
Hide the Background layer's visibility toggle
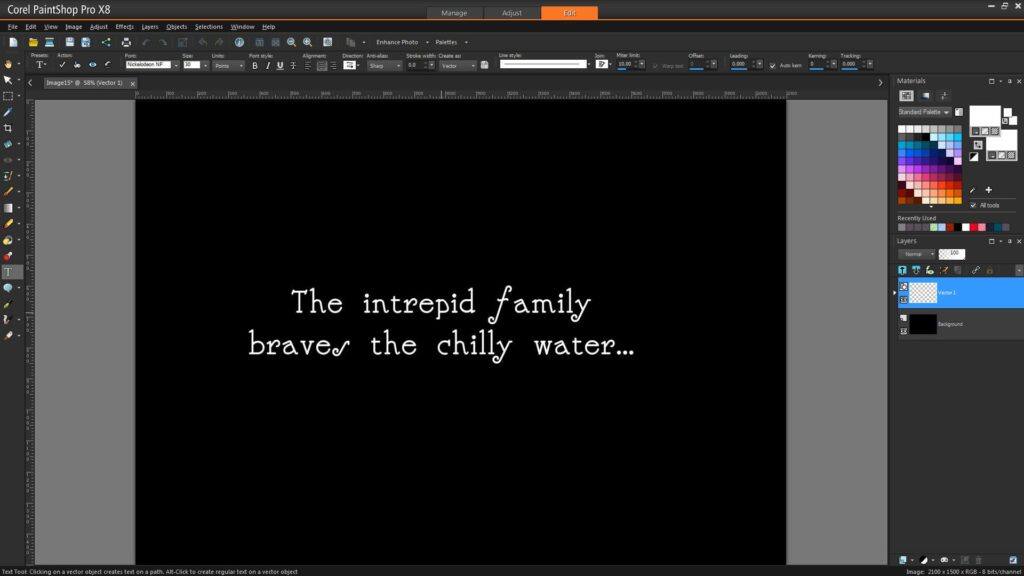pyautogui.click(x=904, y=331)
